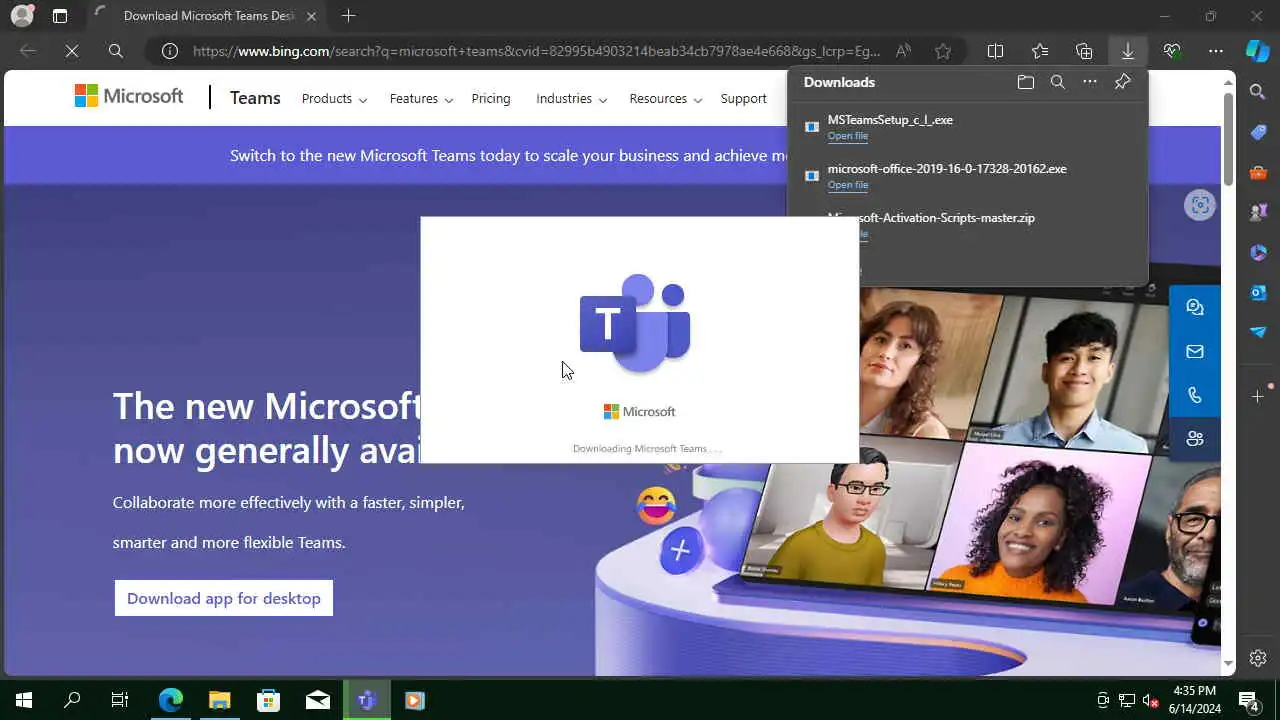Open sidebar settings gear icon

1258,658
